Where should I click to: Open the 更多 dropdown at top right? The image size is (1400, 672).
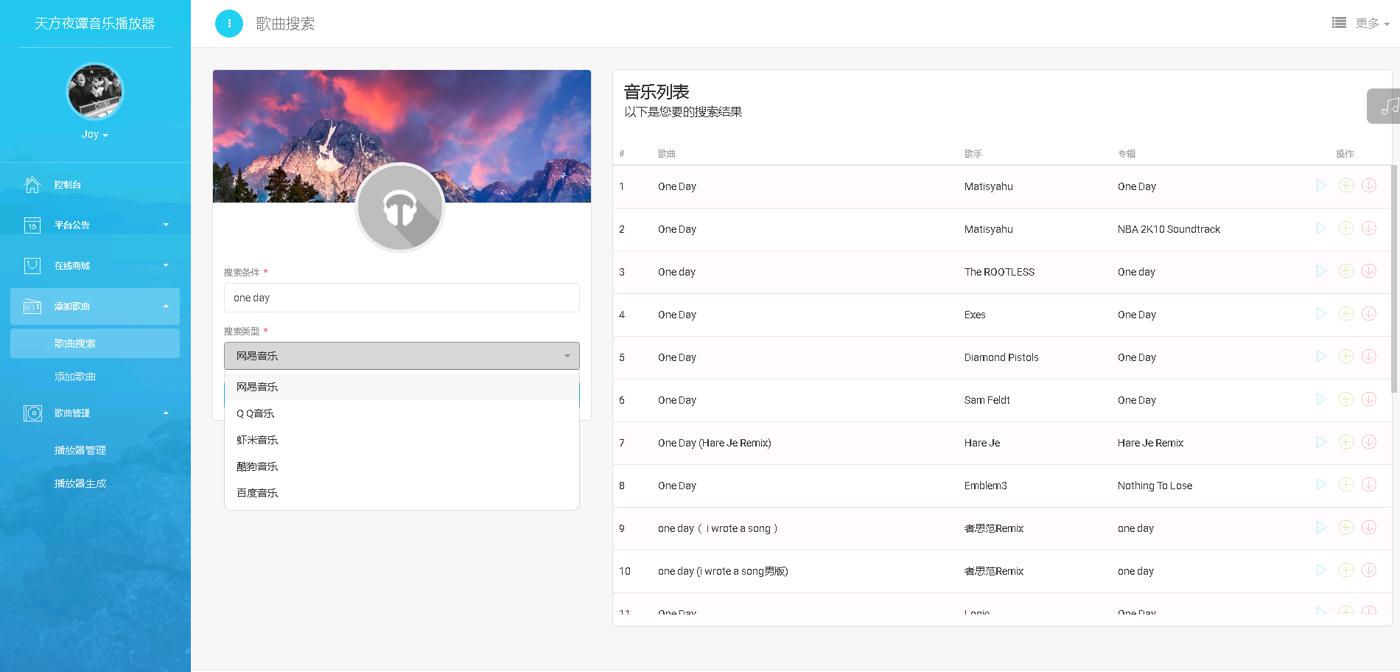click(x=1371, y=22)
